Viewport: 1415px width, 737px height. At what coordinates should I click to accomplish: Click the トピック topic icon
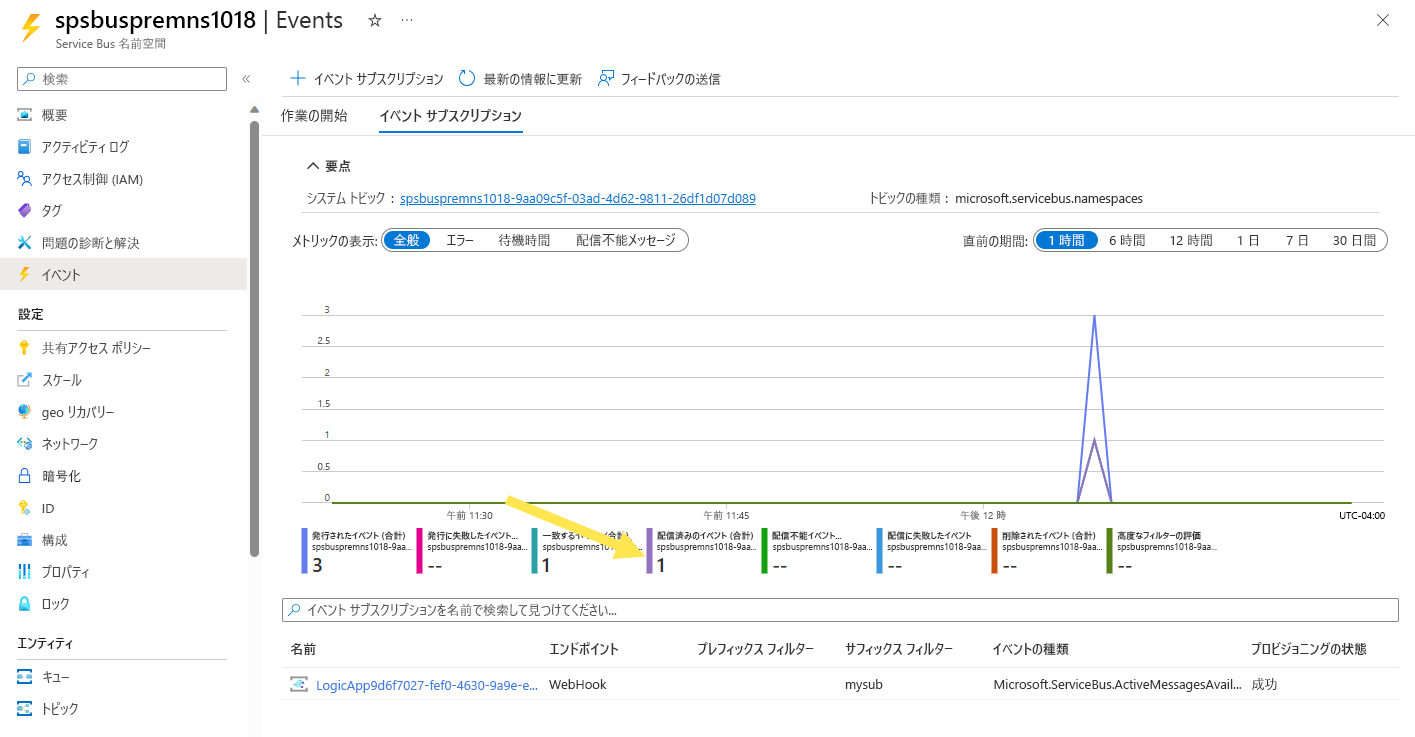[25, 709]
